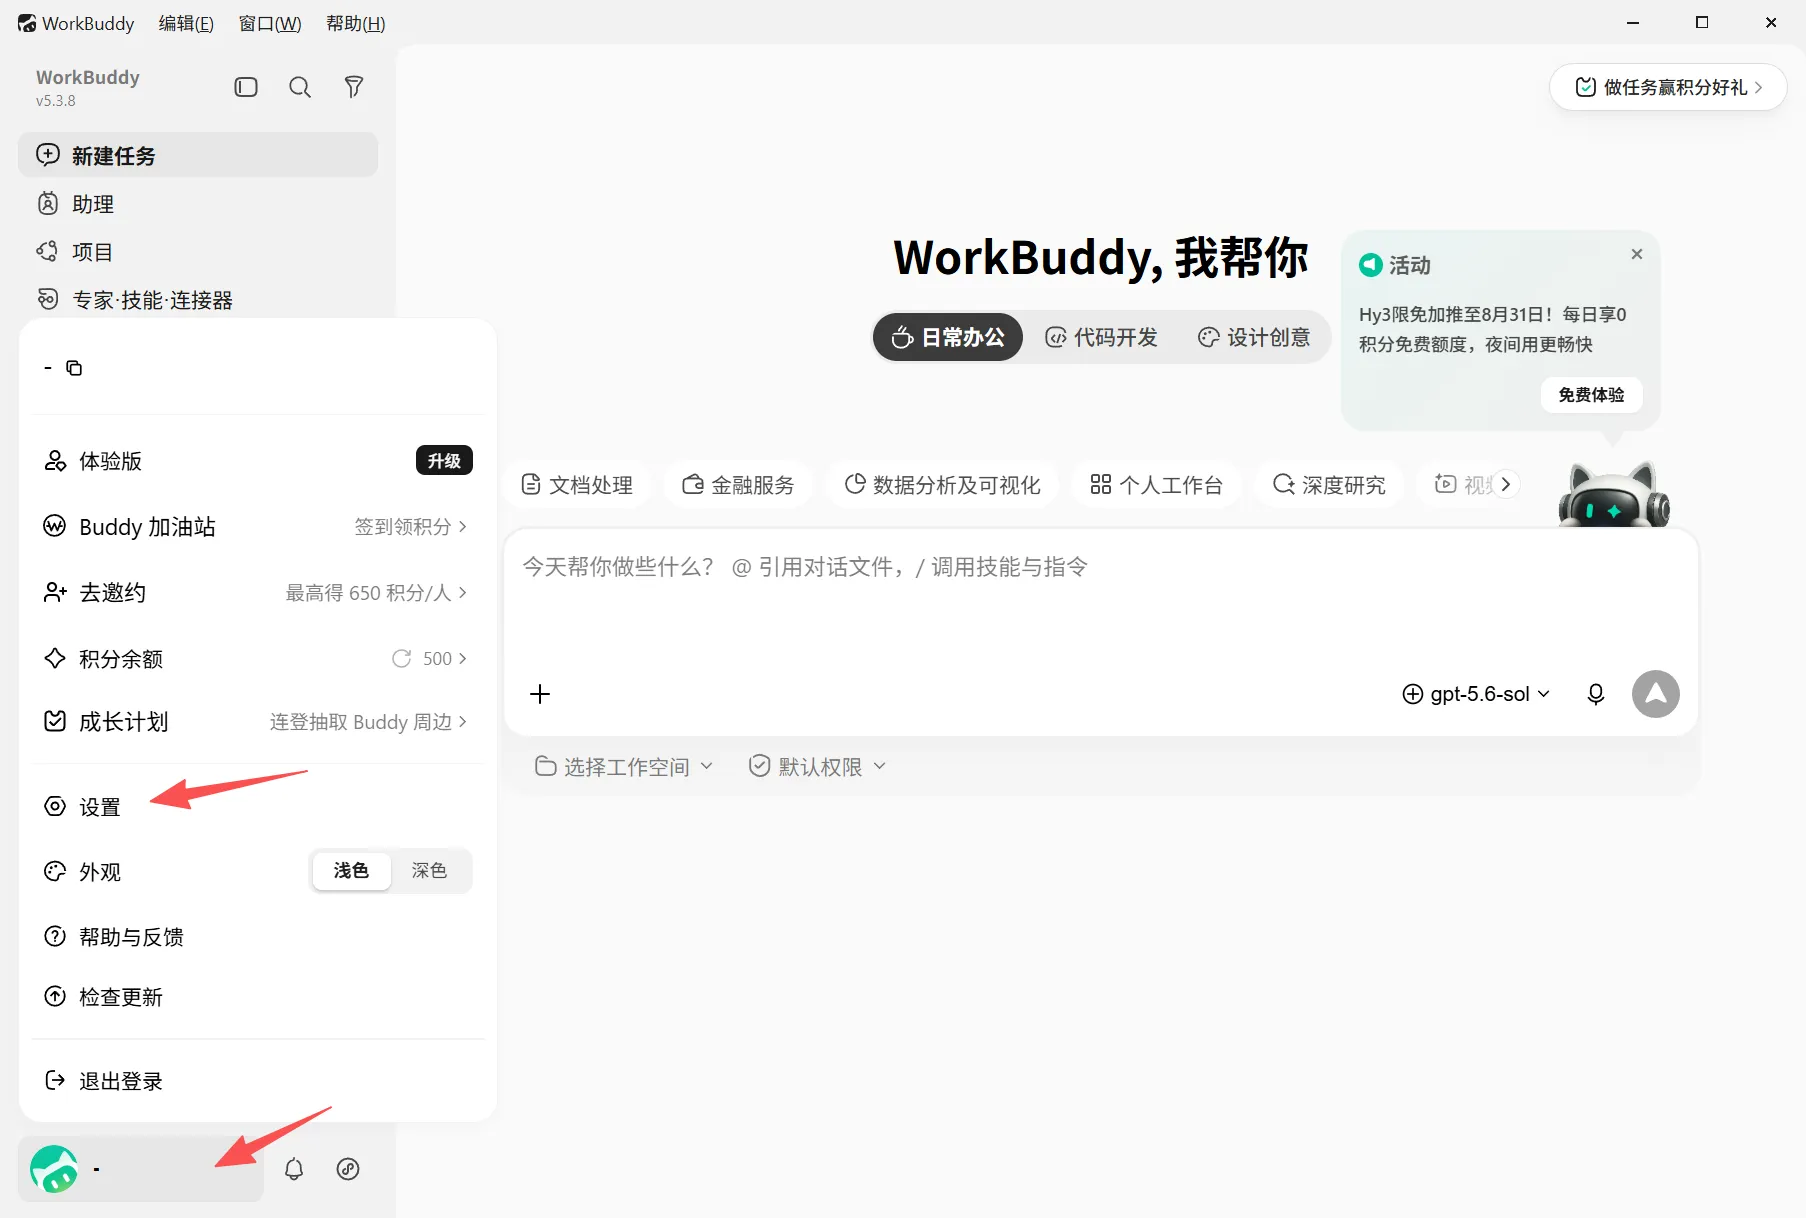Open 设置 settings from the menu
The width and height of the screenshot is (1806, 1218).
[258, 807]
